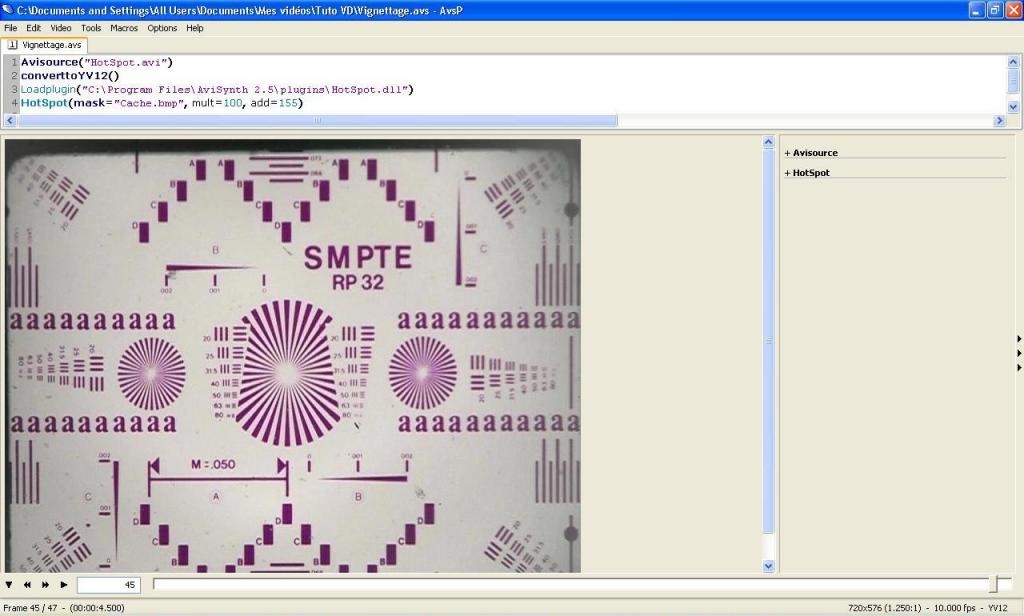Click the mult=100 value in script
1024x616 pixels.
217,103
